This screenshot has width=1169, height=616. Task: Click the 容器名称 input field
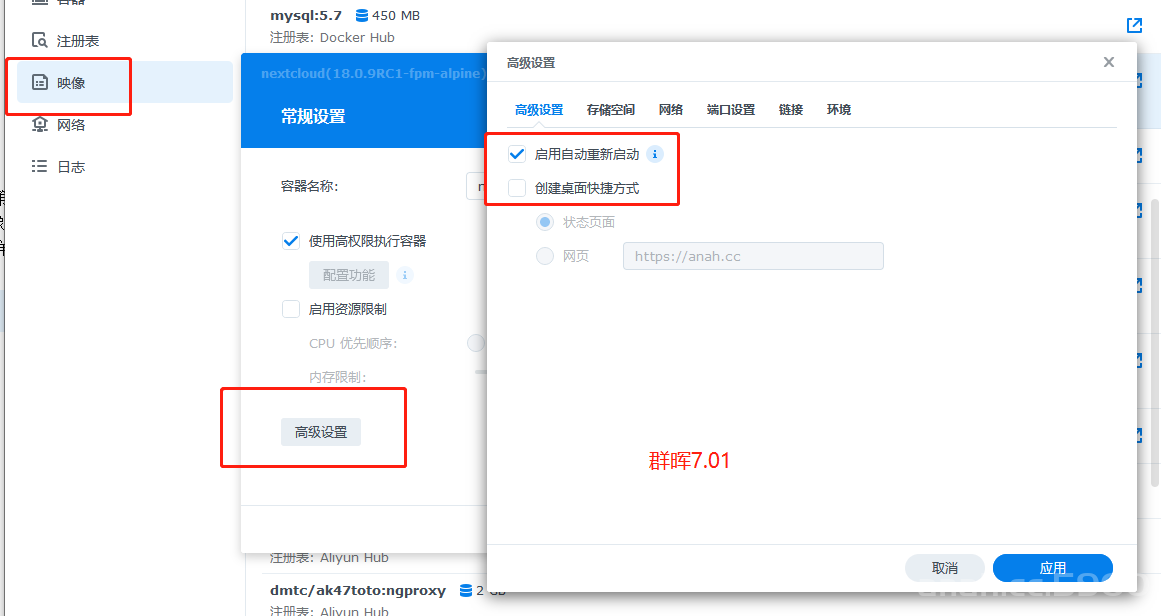pos(476,186)
